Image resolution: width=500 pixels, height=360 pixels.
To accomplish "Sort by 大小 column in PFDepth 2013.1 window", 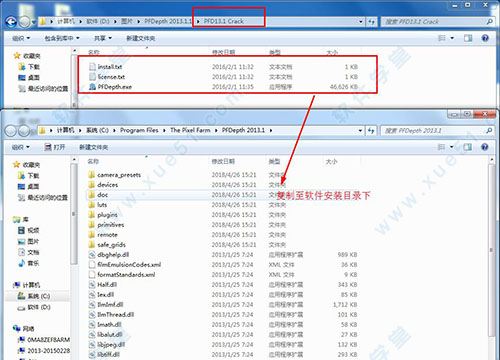I will (x=331, y=161).
